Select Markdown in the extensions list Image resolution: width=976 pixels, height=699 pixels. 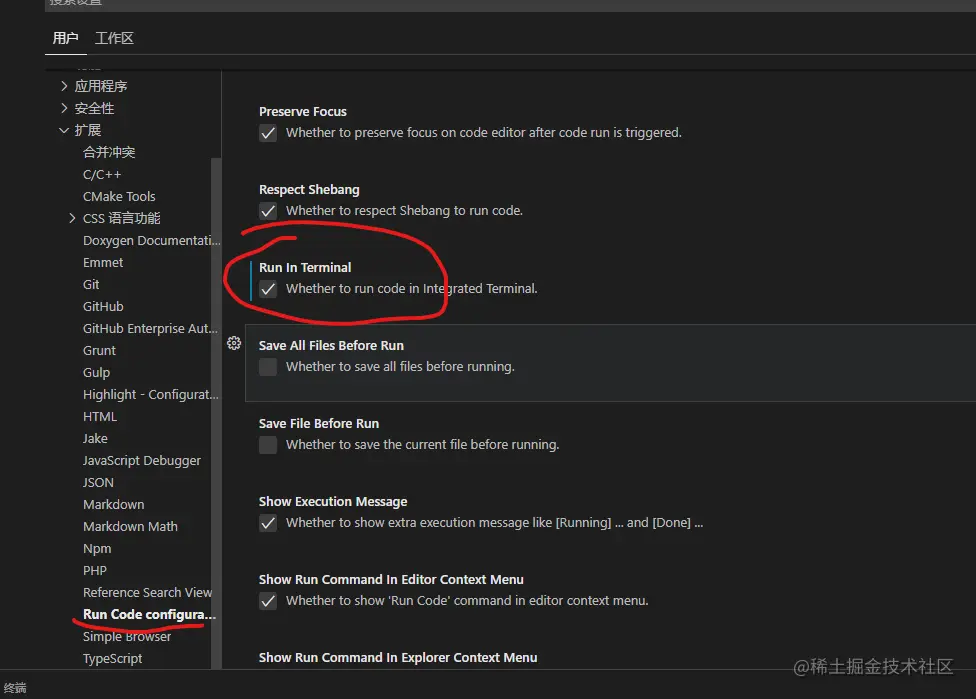pyautogui.click(x=113, y=504)
